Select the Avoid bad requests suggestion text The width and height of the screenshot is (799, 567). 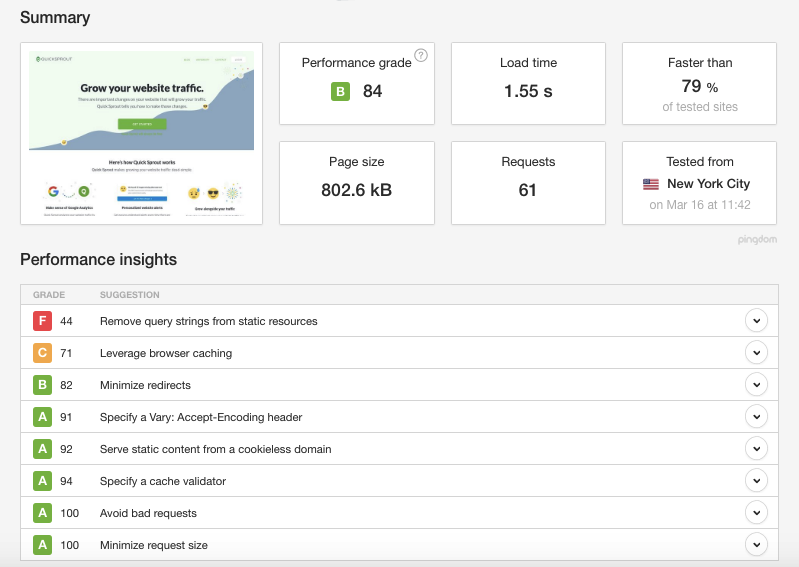(x=148, y=513)
